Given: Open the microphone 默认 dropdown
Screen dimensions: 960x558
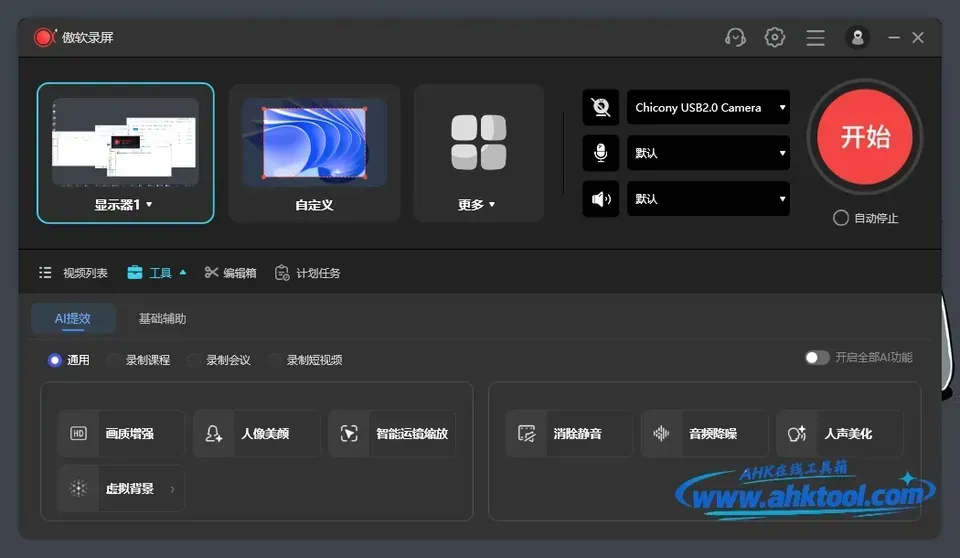Looking at the screenshot, I should click(x=708, y=153).
